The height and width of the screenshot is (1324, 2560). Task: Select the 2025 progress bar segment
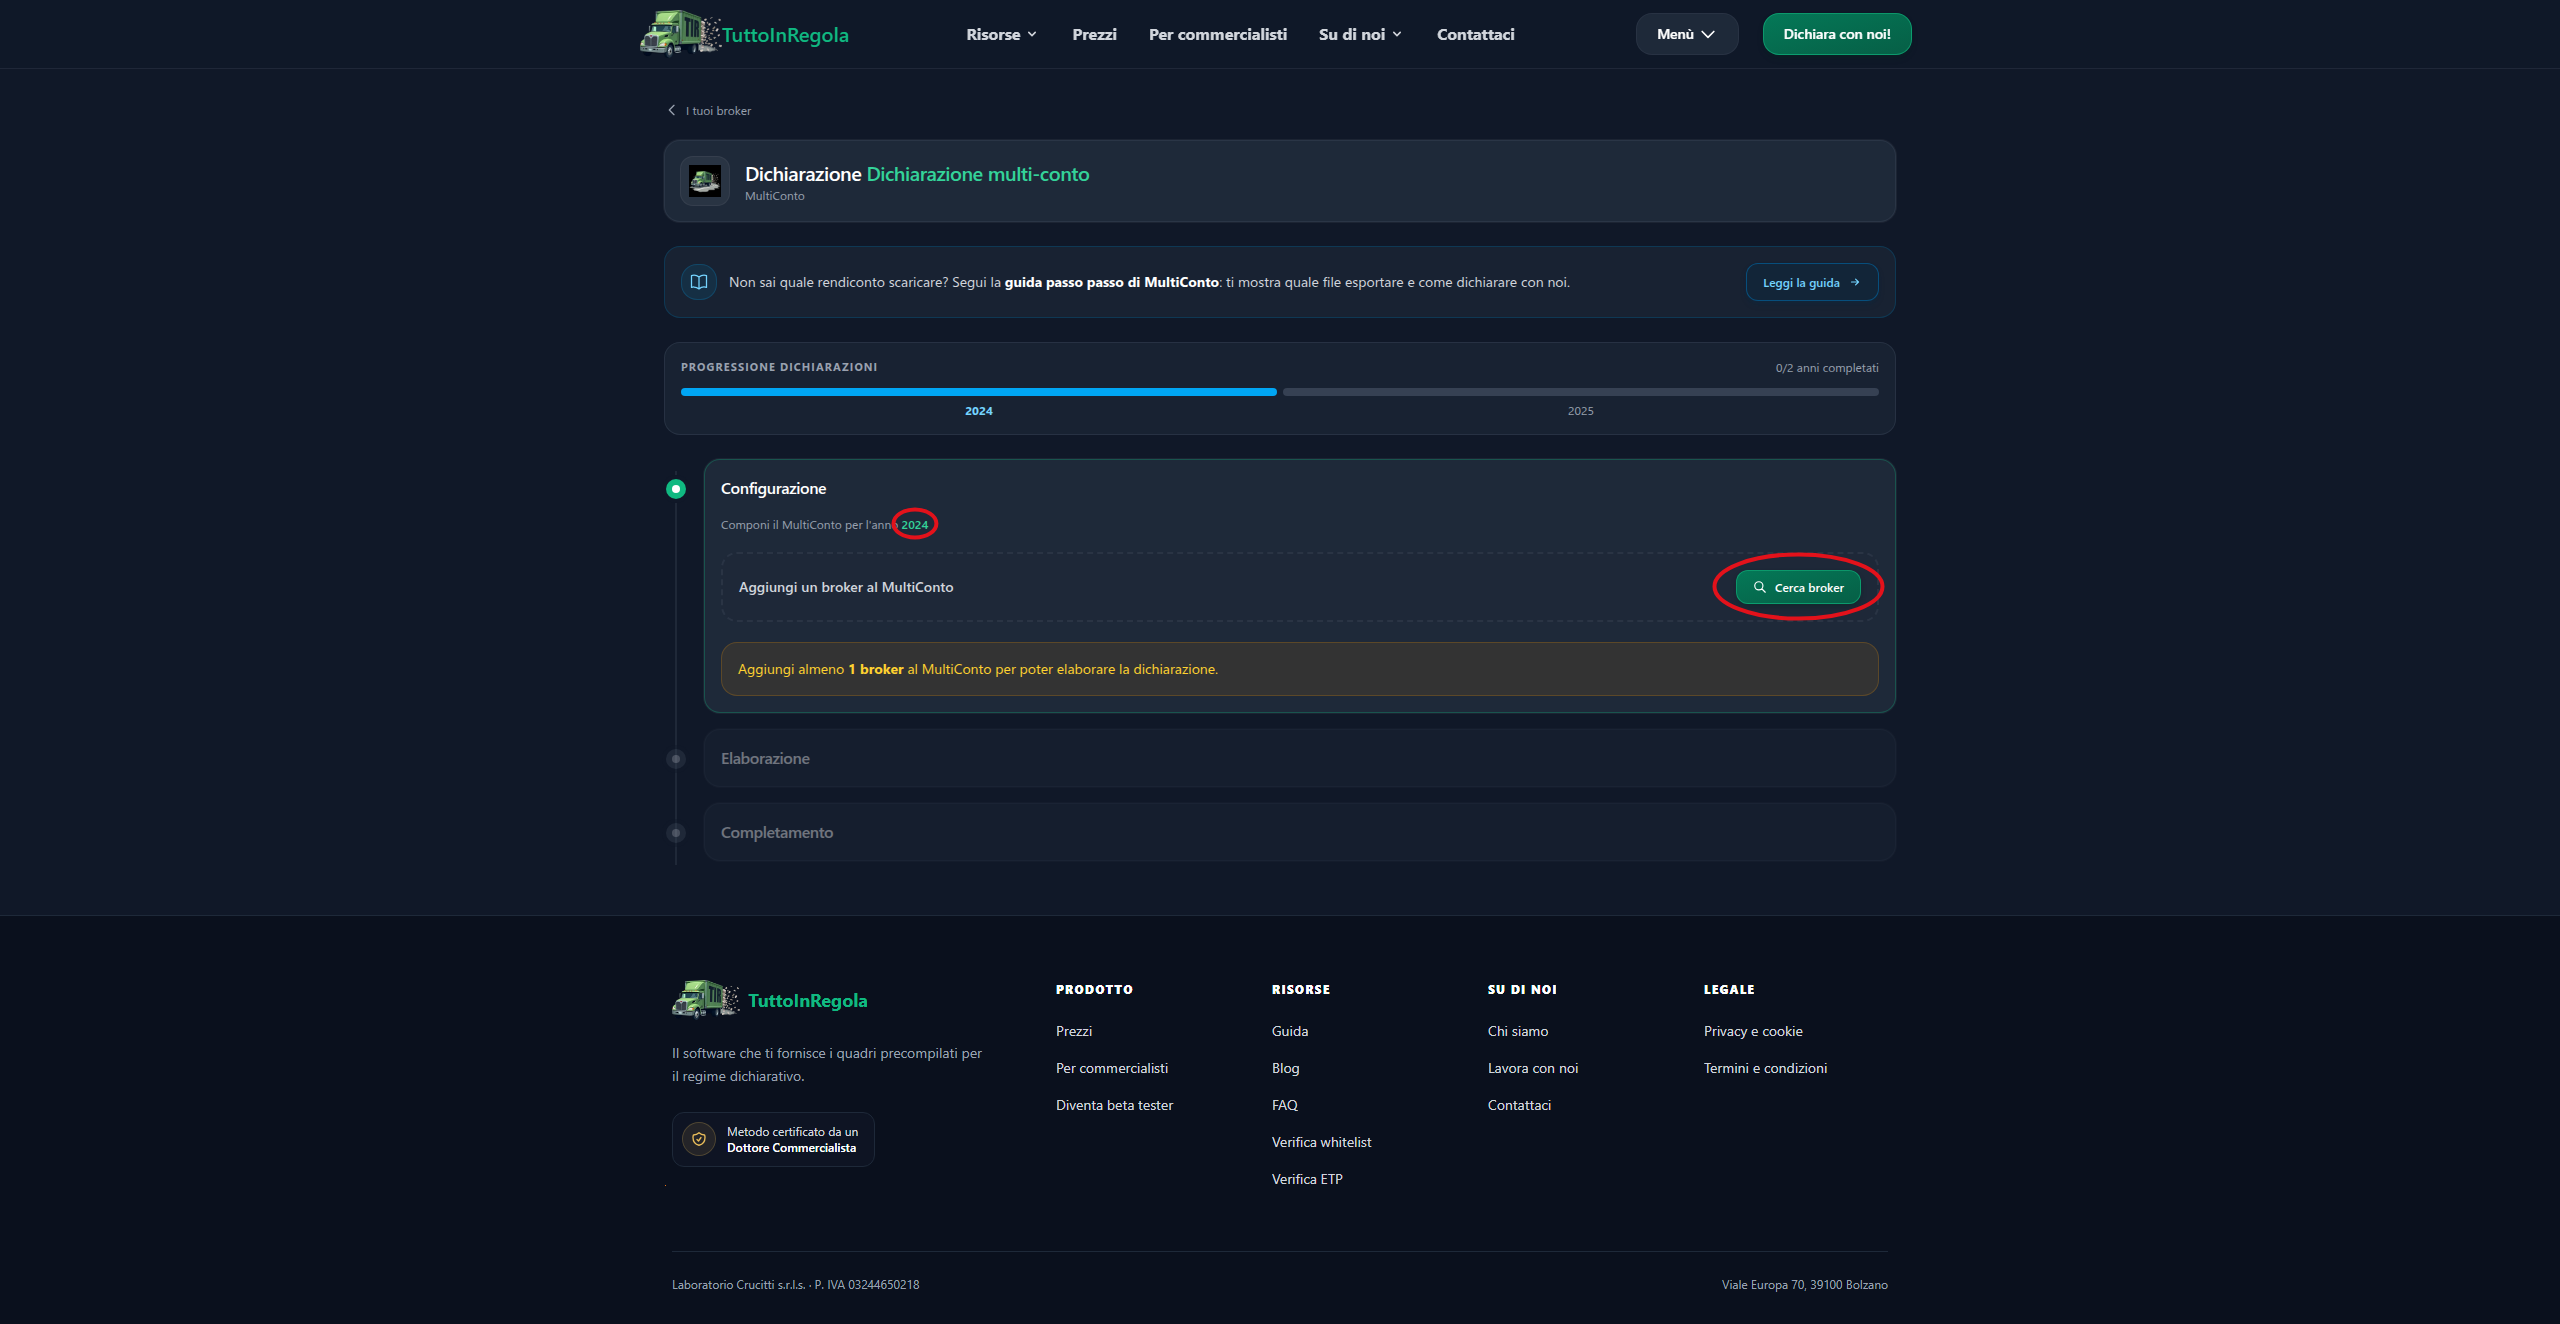click(x=1580, y=392)
